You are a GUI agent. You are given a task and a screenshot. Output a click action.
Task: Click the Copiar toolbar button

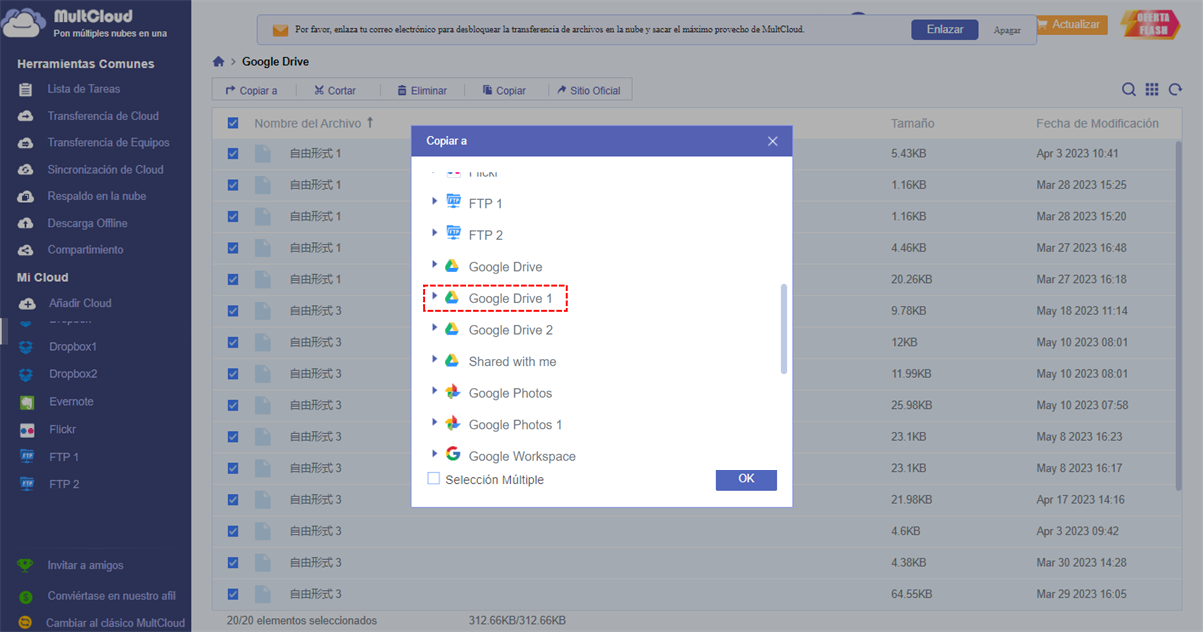[x=503, y=90]
